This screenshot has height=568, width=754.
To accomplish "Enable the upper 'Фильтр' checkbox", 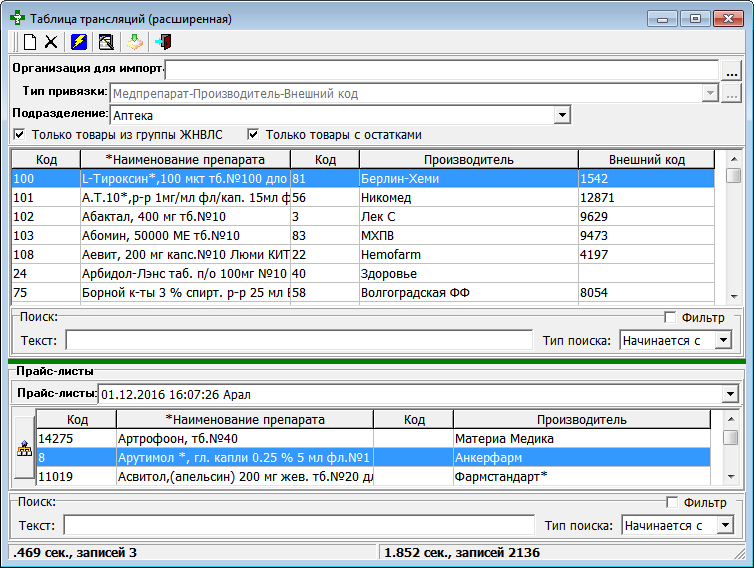I will coord(671,318).
